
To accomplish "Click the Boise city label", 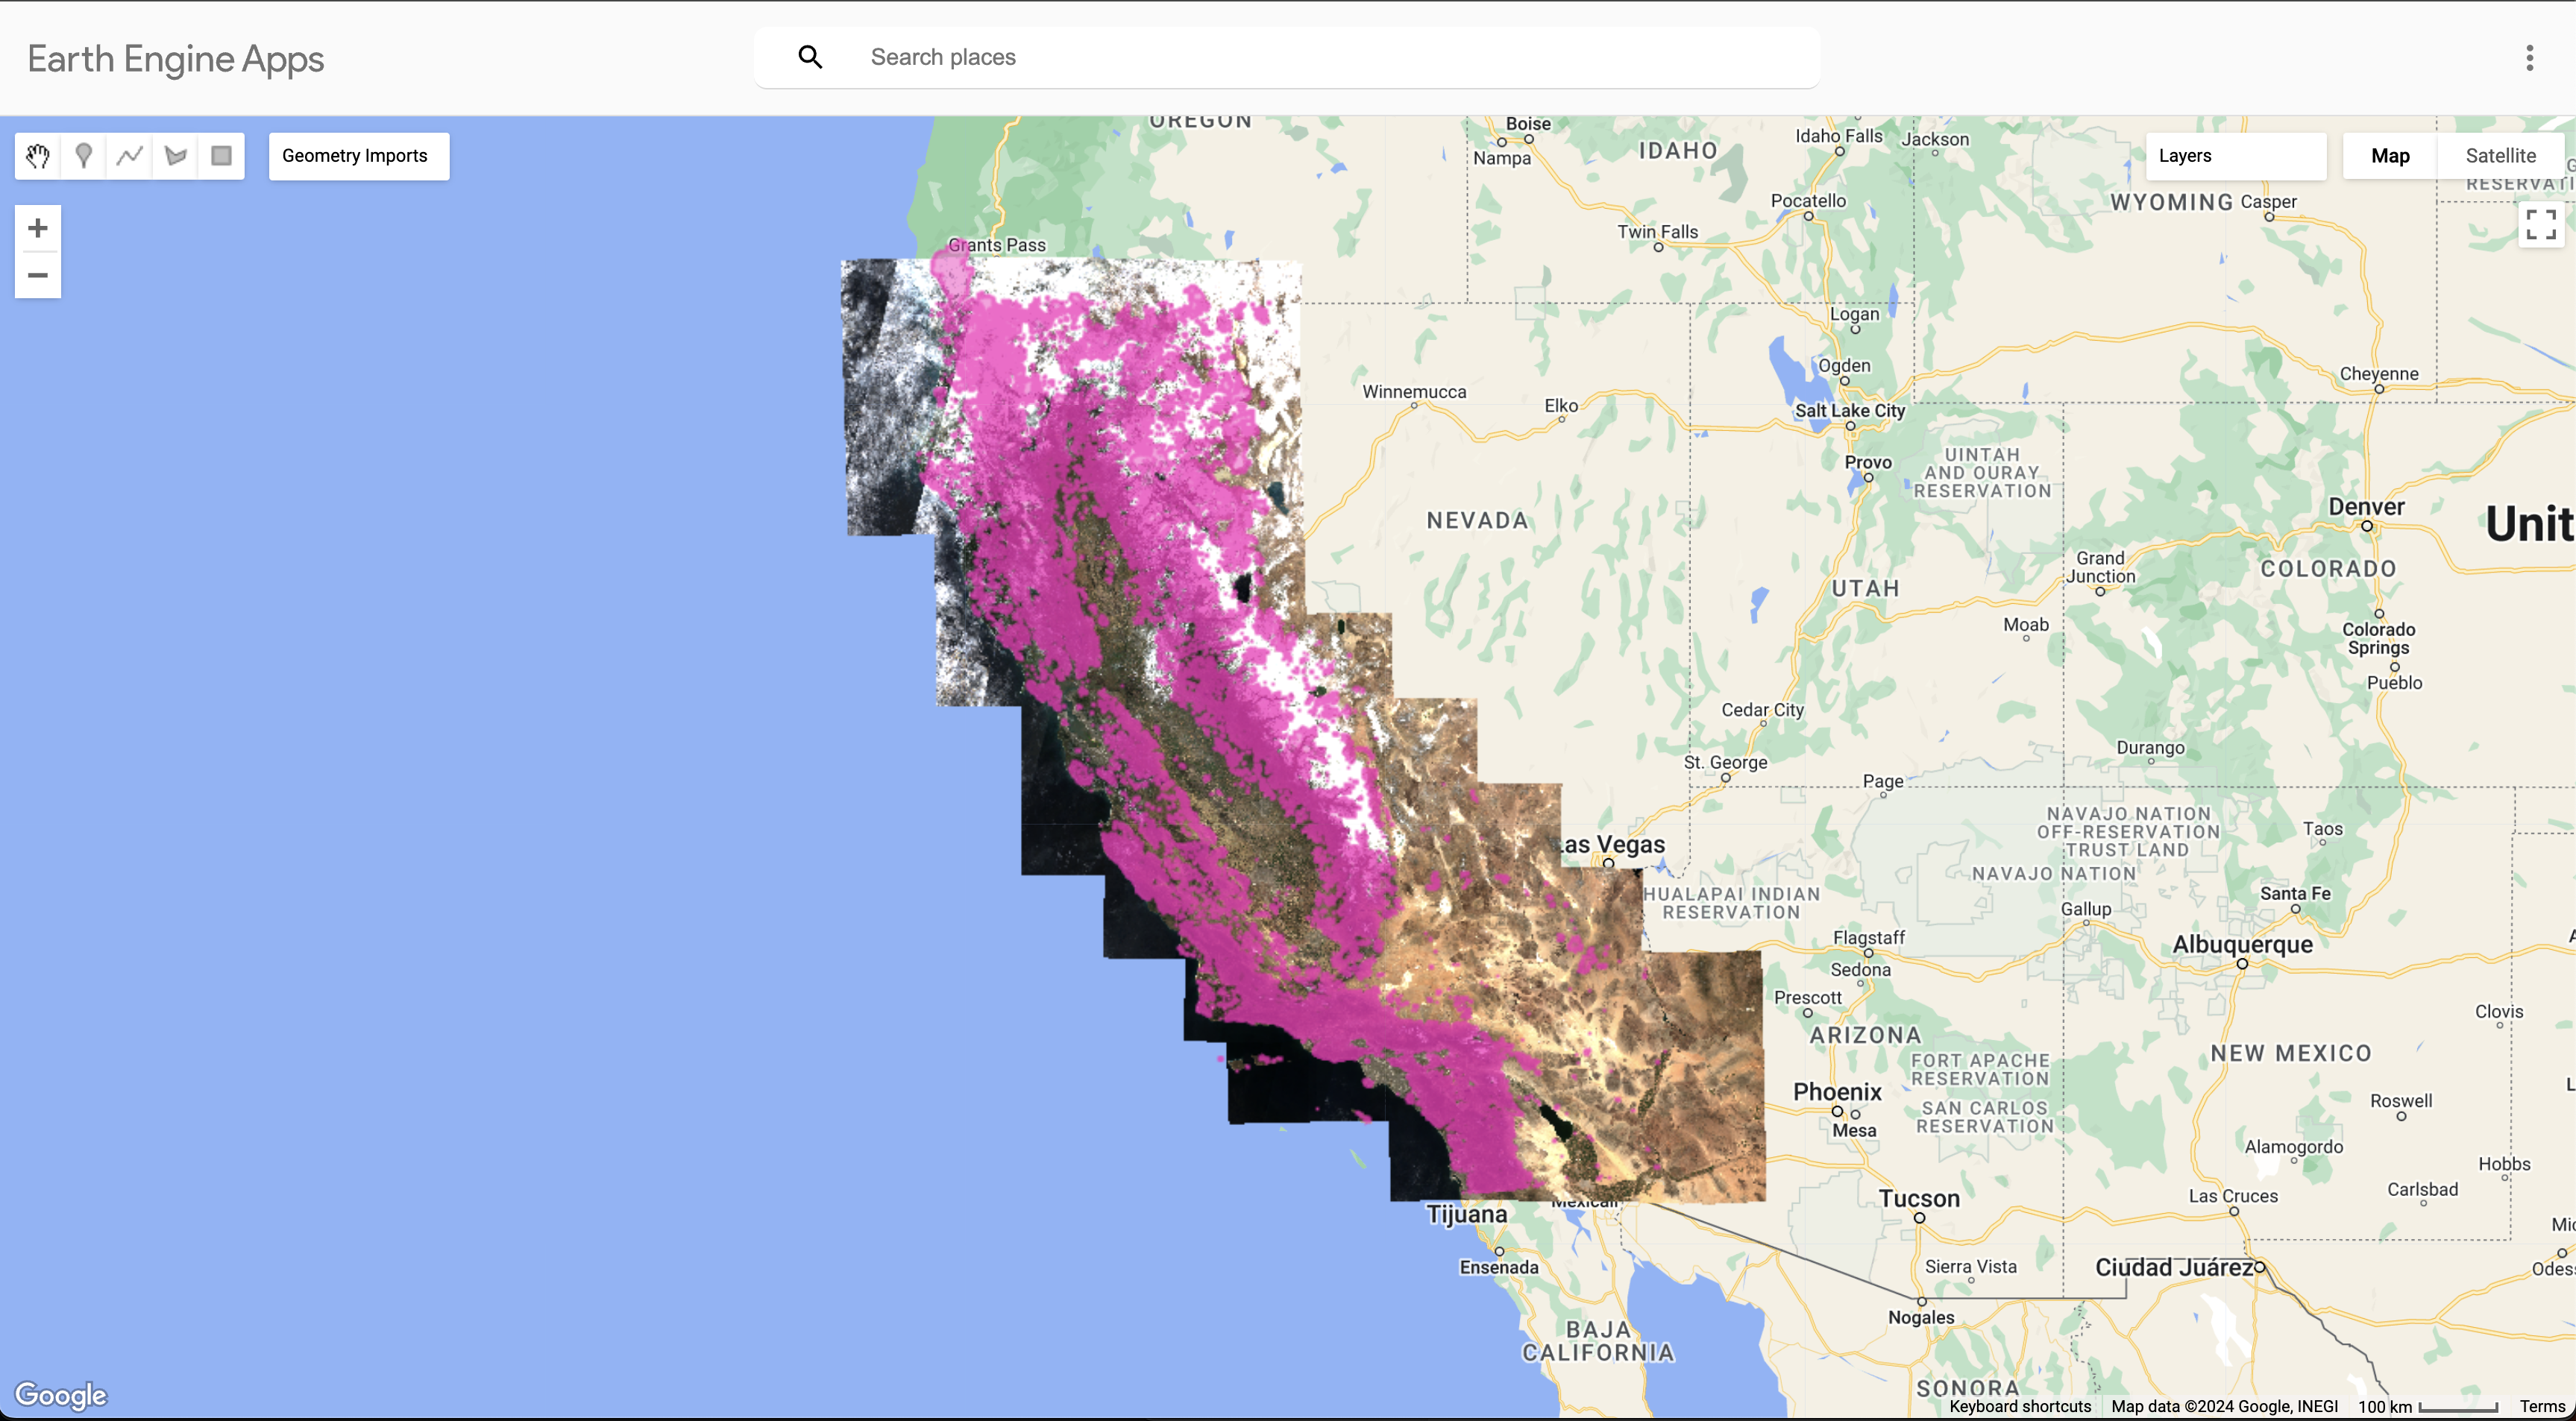I will [x=1528, y=124].
